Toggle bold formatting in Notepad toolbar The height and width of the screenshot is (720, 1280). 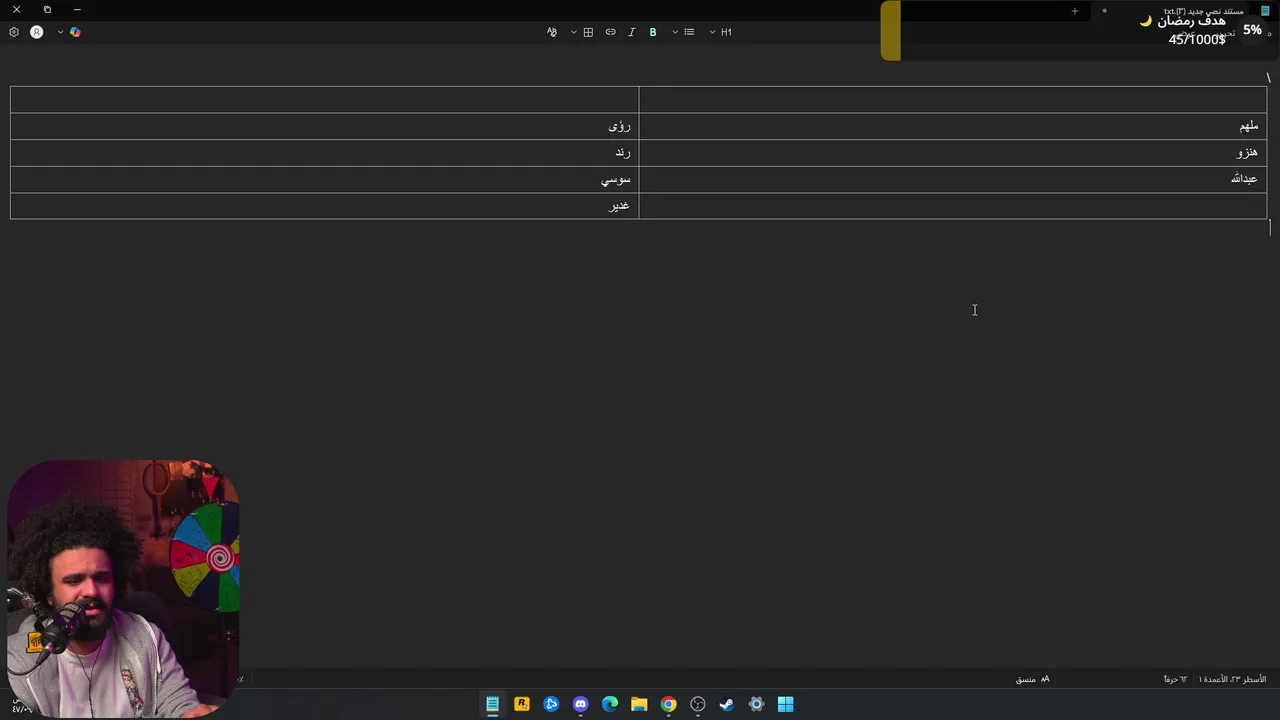[653, 32]
